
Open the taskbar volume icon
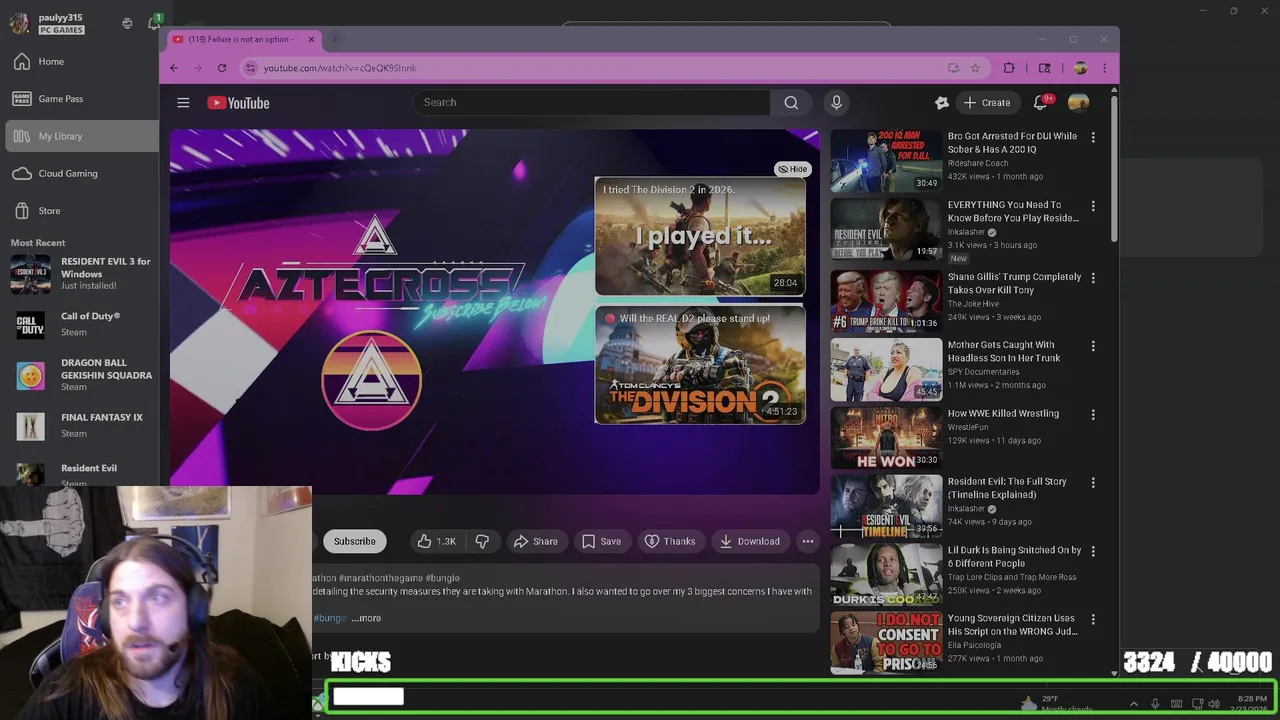(x=1215, y=704)
